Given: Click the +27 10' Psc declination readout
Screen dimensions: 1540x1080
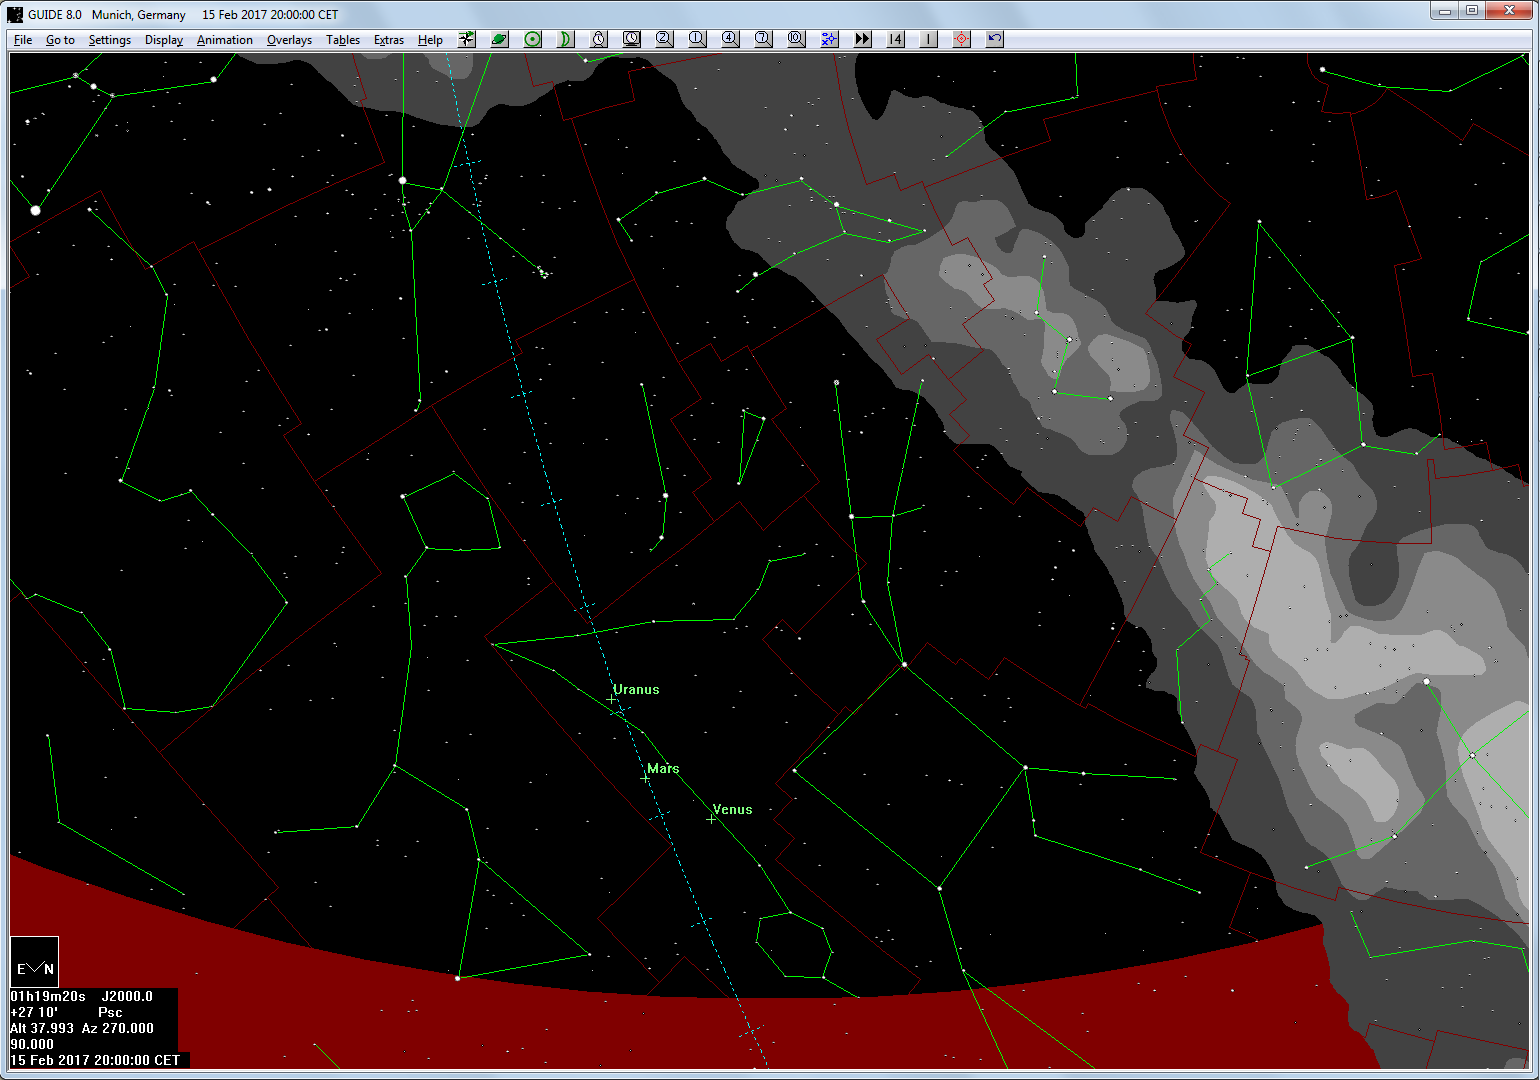Looking at the screenshot, I should click(66, 1012).
